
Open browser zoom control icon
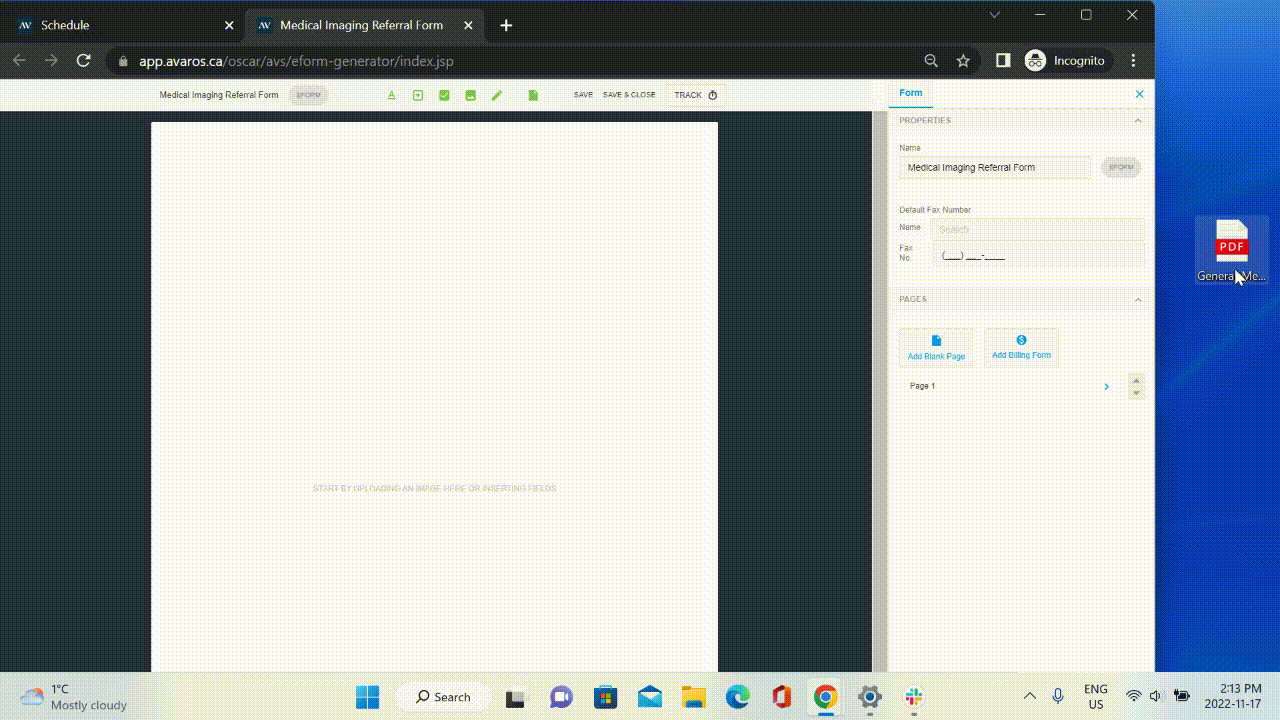931,61
